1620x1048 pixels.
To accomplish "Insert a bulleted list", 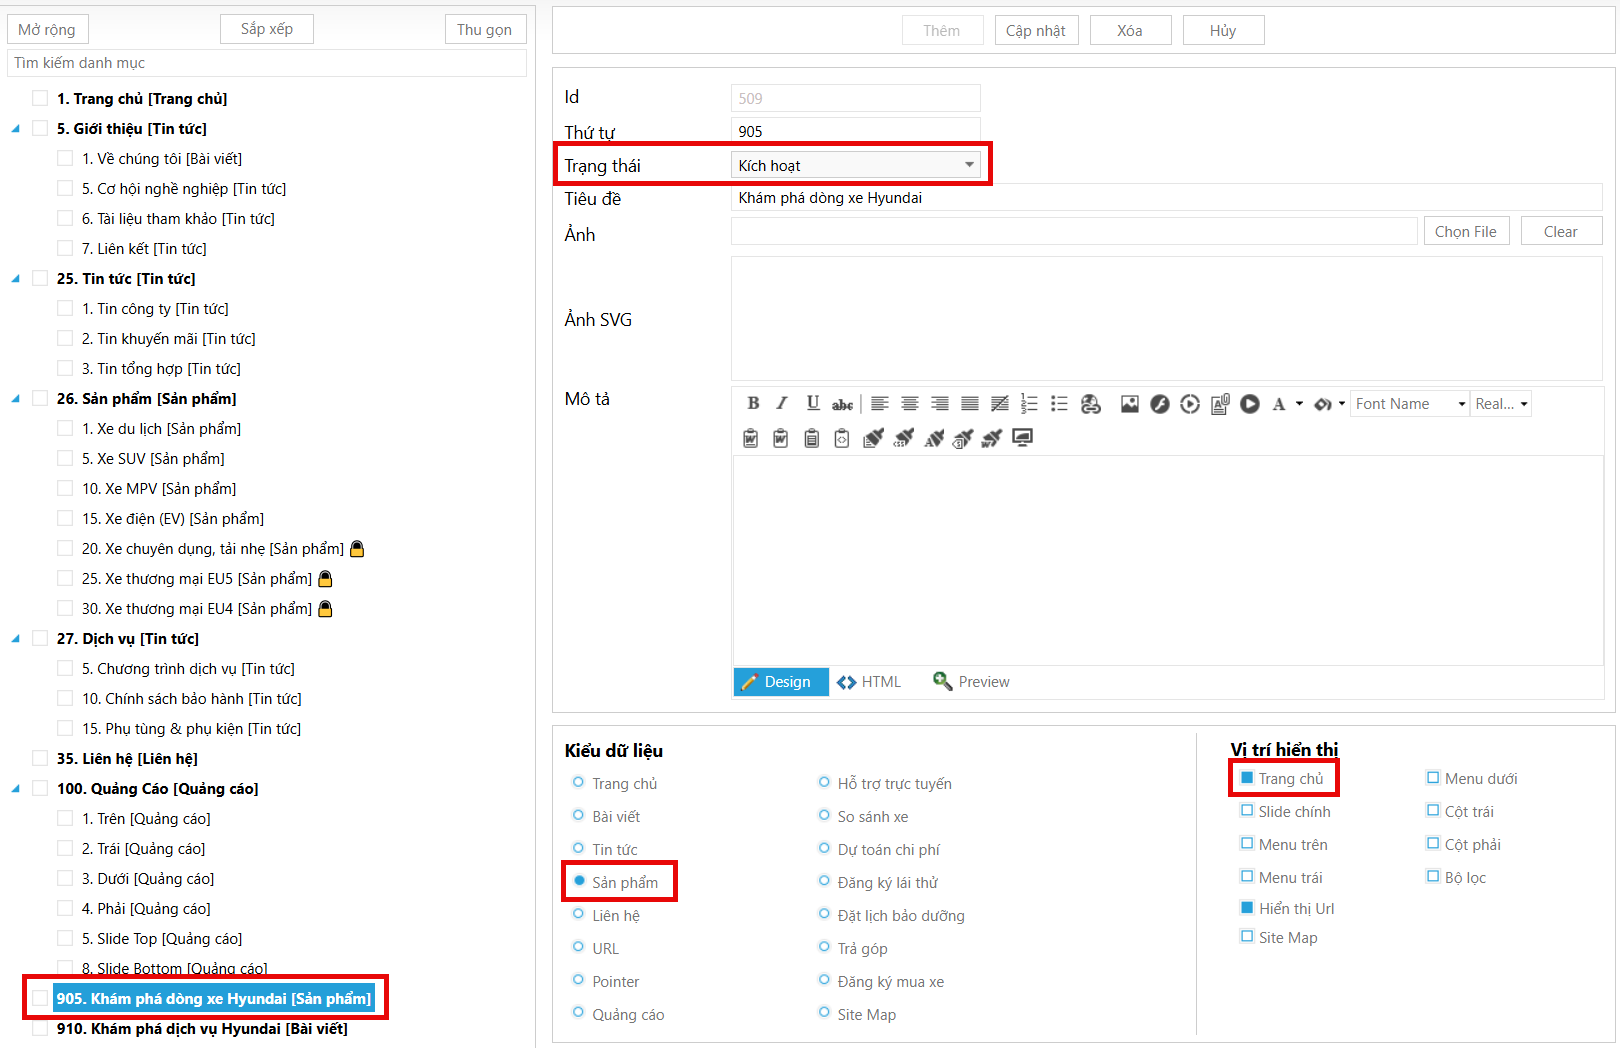I will click(1059, 403).
